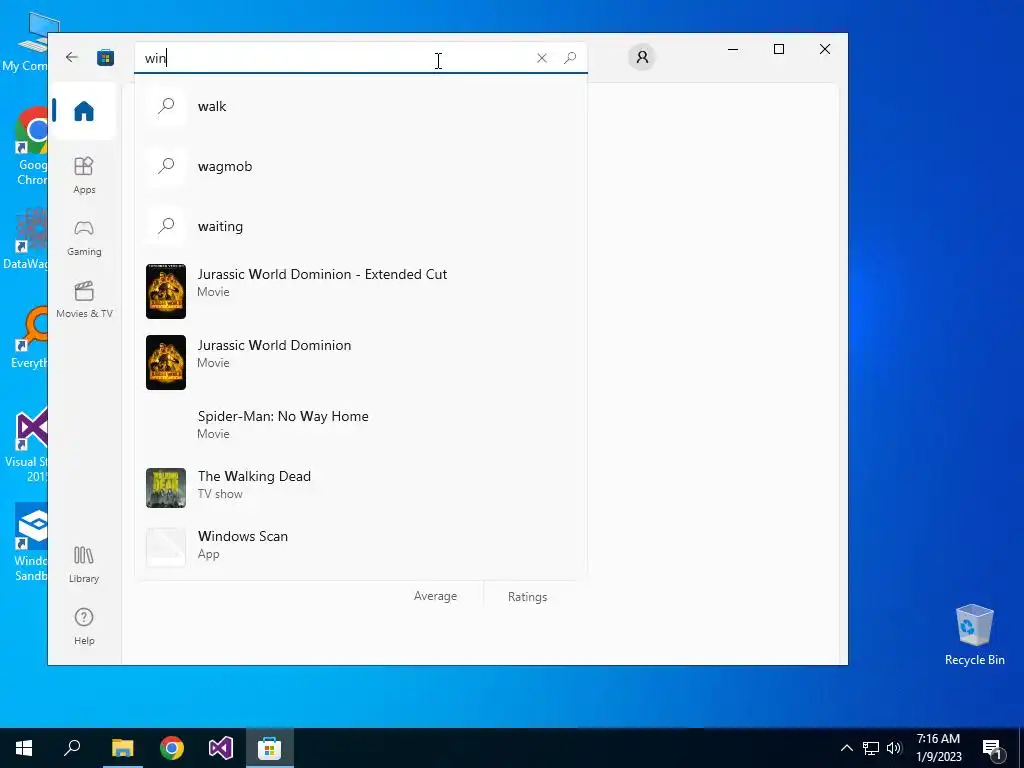Image resolution: width=1024 pixels, height=768 pixels.
Task: Open Spider-Man: No Way Home movie result
Action: (x=360, y=424)
